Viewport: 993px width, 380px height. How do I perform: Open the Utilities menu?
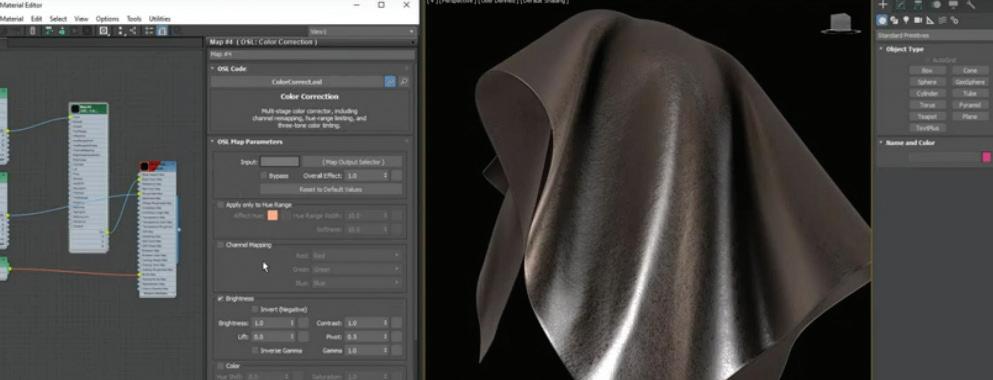tap(160, 19)
